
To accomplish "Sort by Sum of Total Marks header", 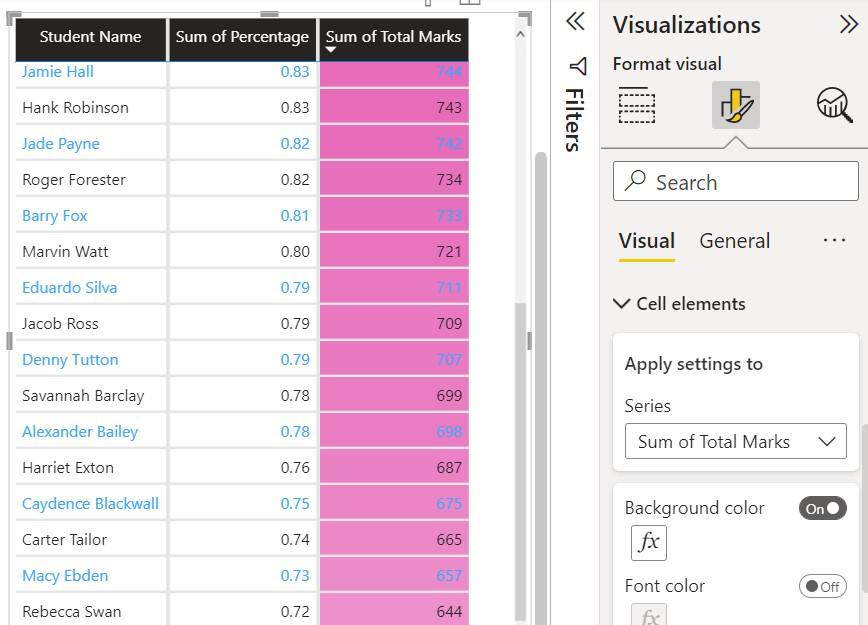I will click(393, 37).
